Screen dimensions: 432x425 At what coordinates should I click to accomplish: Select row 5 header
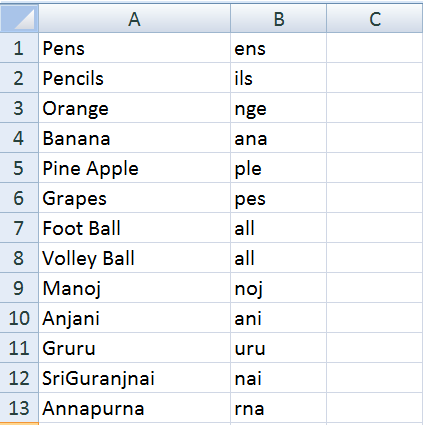[19, 168]
